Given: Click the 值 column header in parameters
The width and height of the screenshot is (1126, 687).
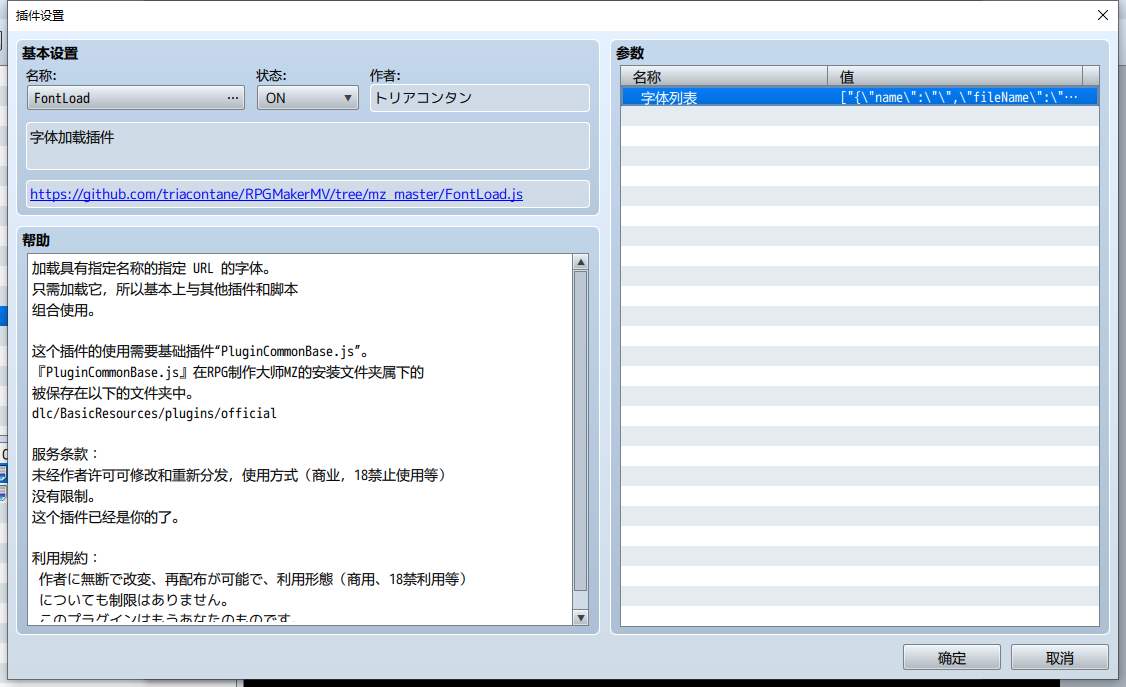Looking at the screenshot, I should click(x=955, y=76).
